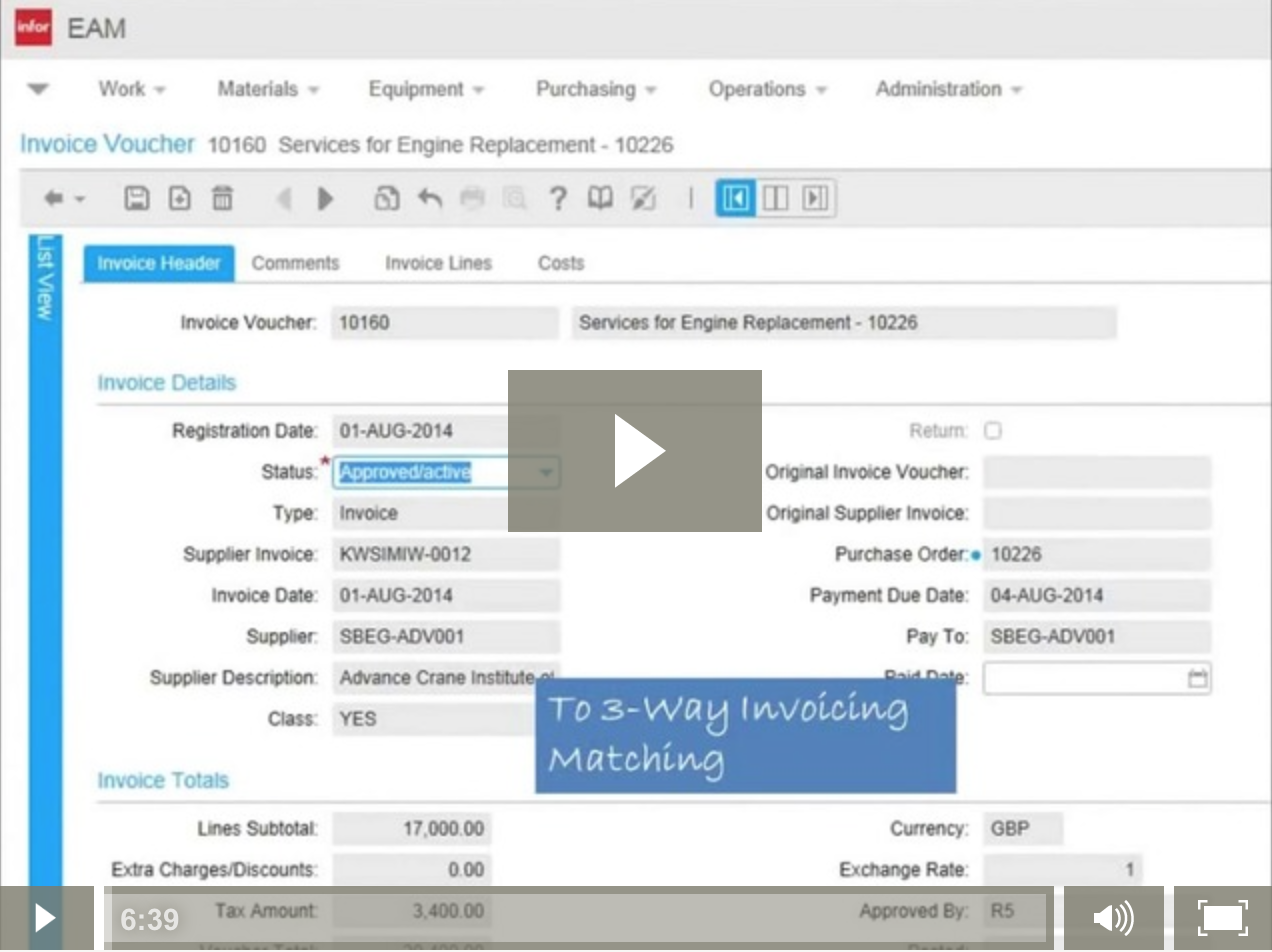Image resolution: width=1272 pixels, height=952 pixels.
Task: Click the Print preview icon
Action: [x=514, y=198]
